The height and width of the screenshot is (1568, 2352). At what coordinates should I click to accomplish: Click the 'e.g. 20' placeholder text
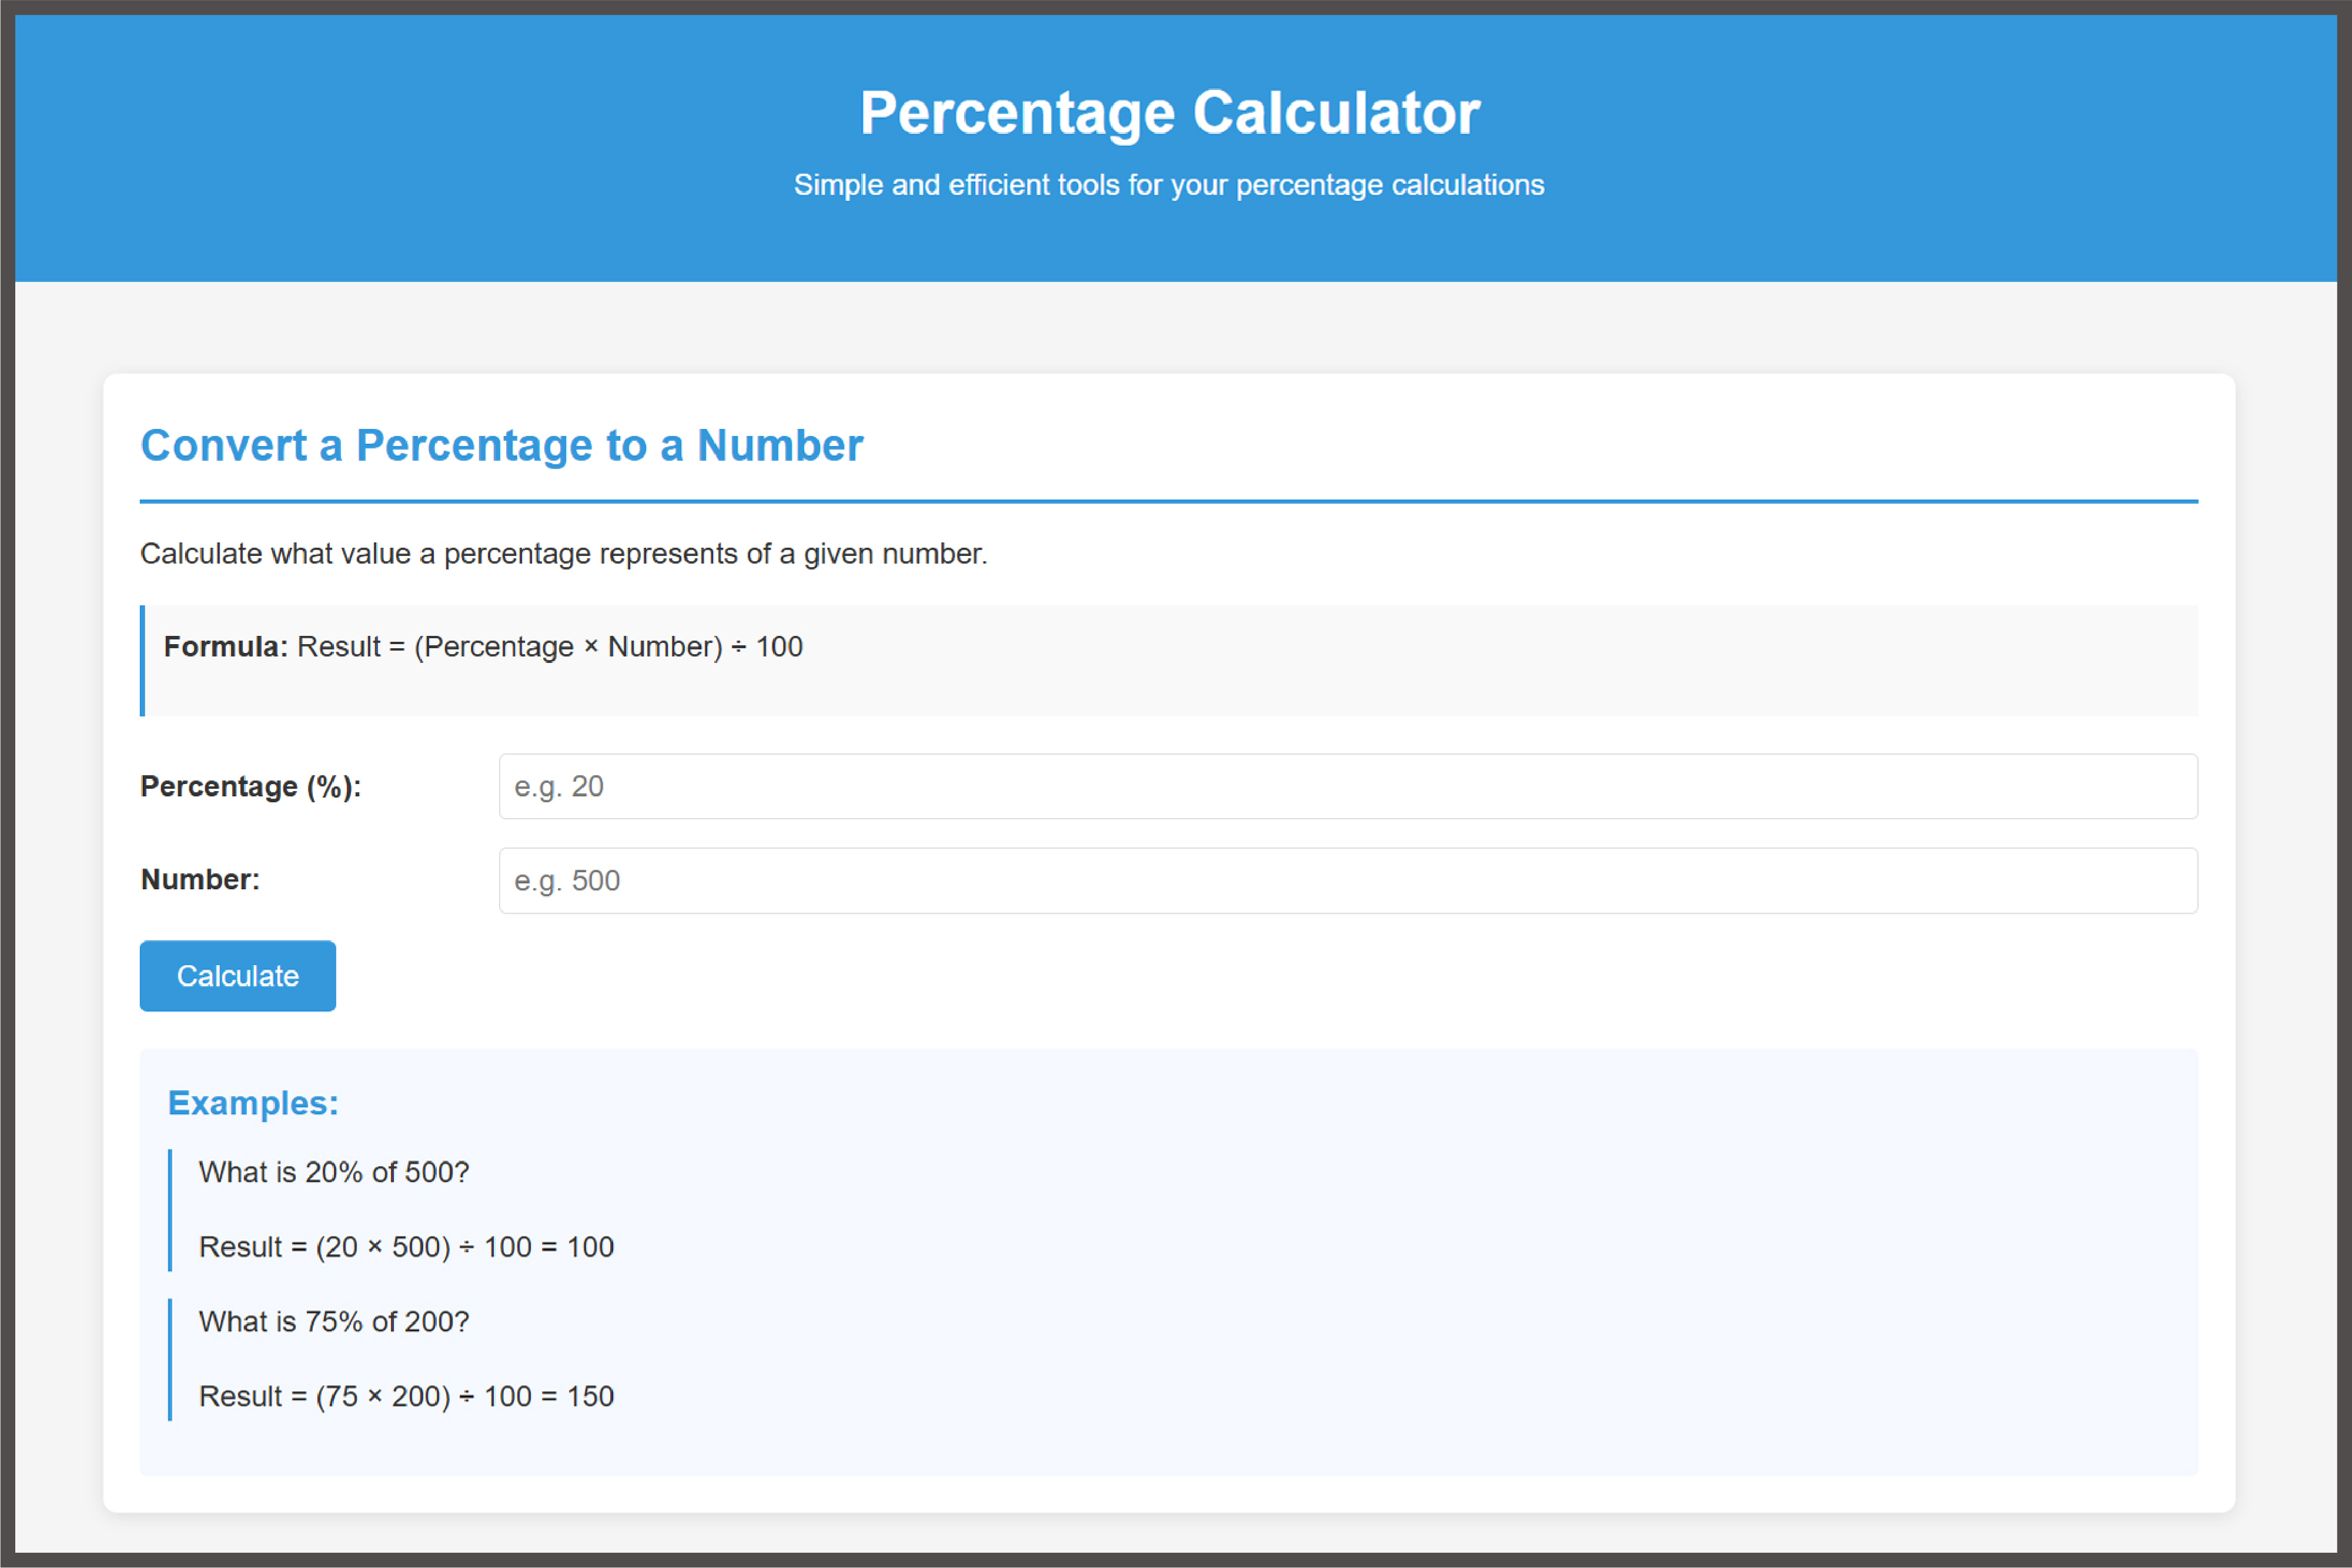[x=559, y=787]
